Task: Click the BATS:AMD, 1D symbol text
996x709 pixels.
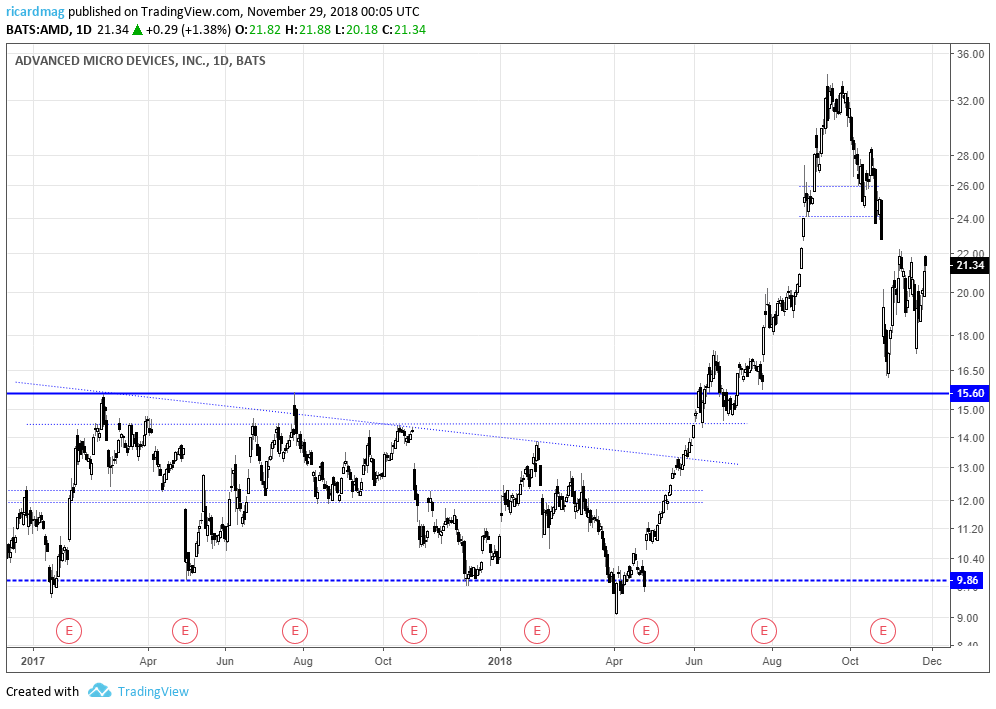Action: point(49,30)
